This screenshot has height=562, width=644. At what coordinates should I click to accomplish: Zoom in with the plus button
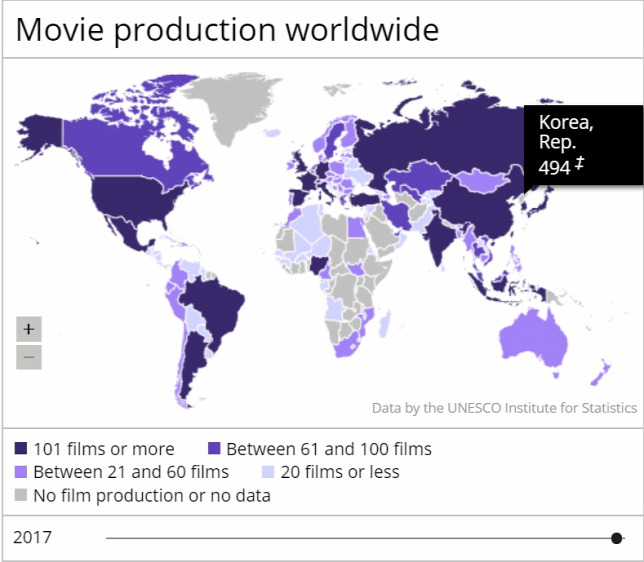pyautogui.click(x=29, y=329)
